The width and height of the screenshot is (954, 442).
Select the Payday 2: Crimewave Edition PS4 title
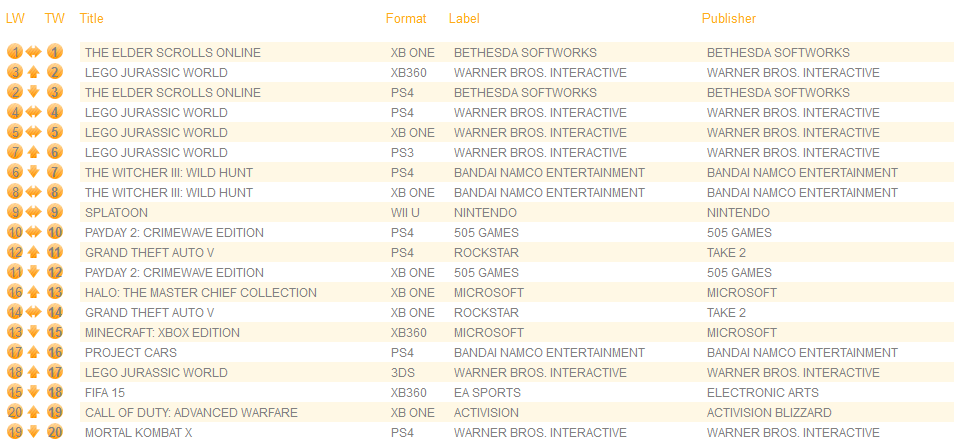(x=175, y=233)
